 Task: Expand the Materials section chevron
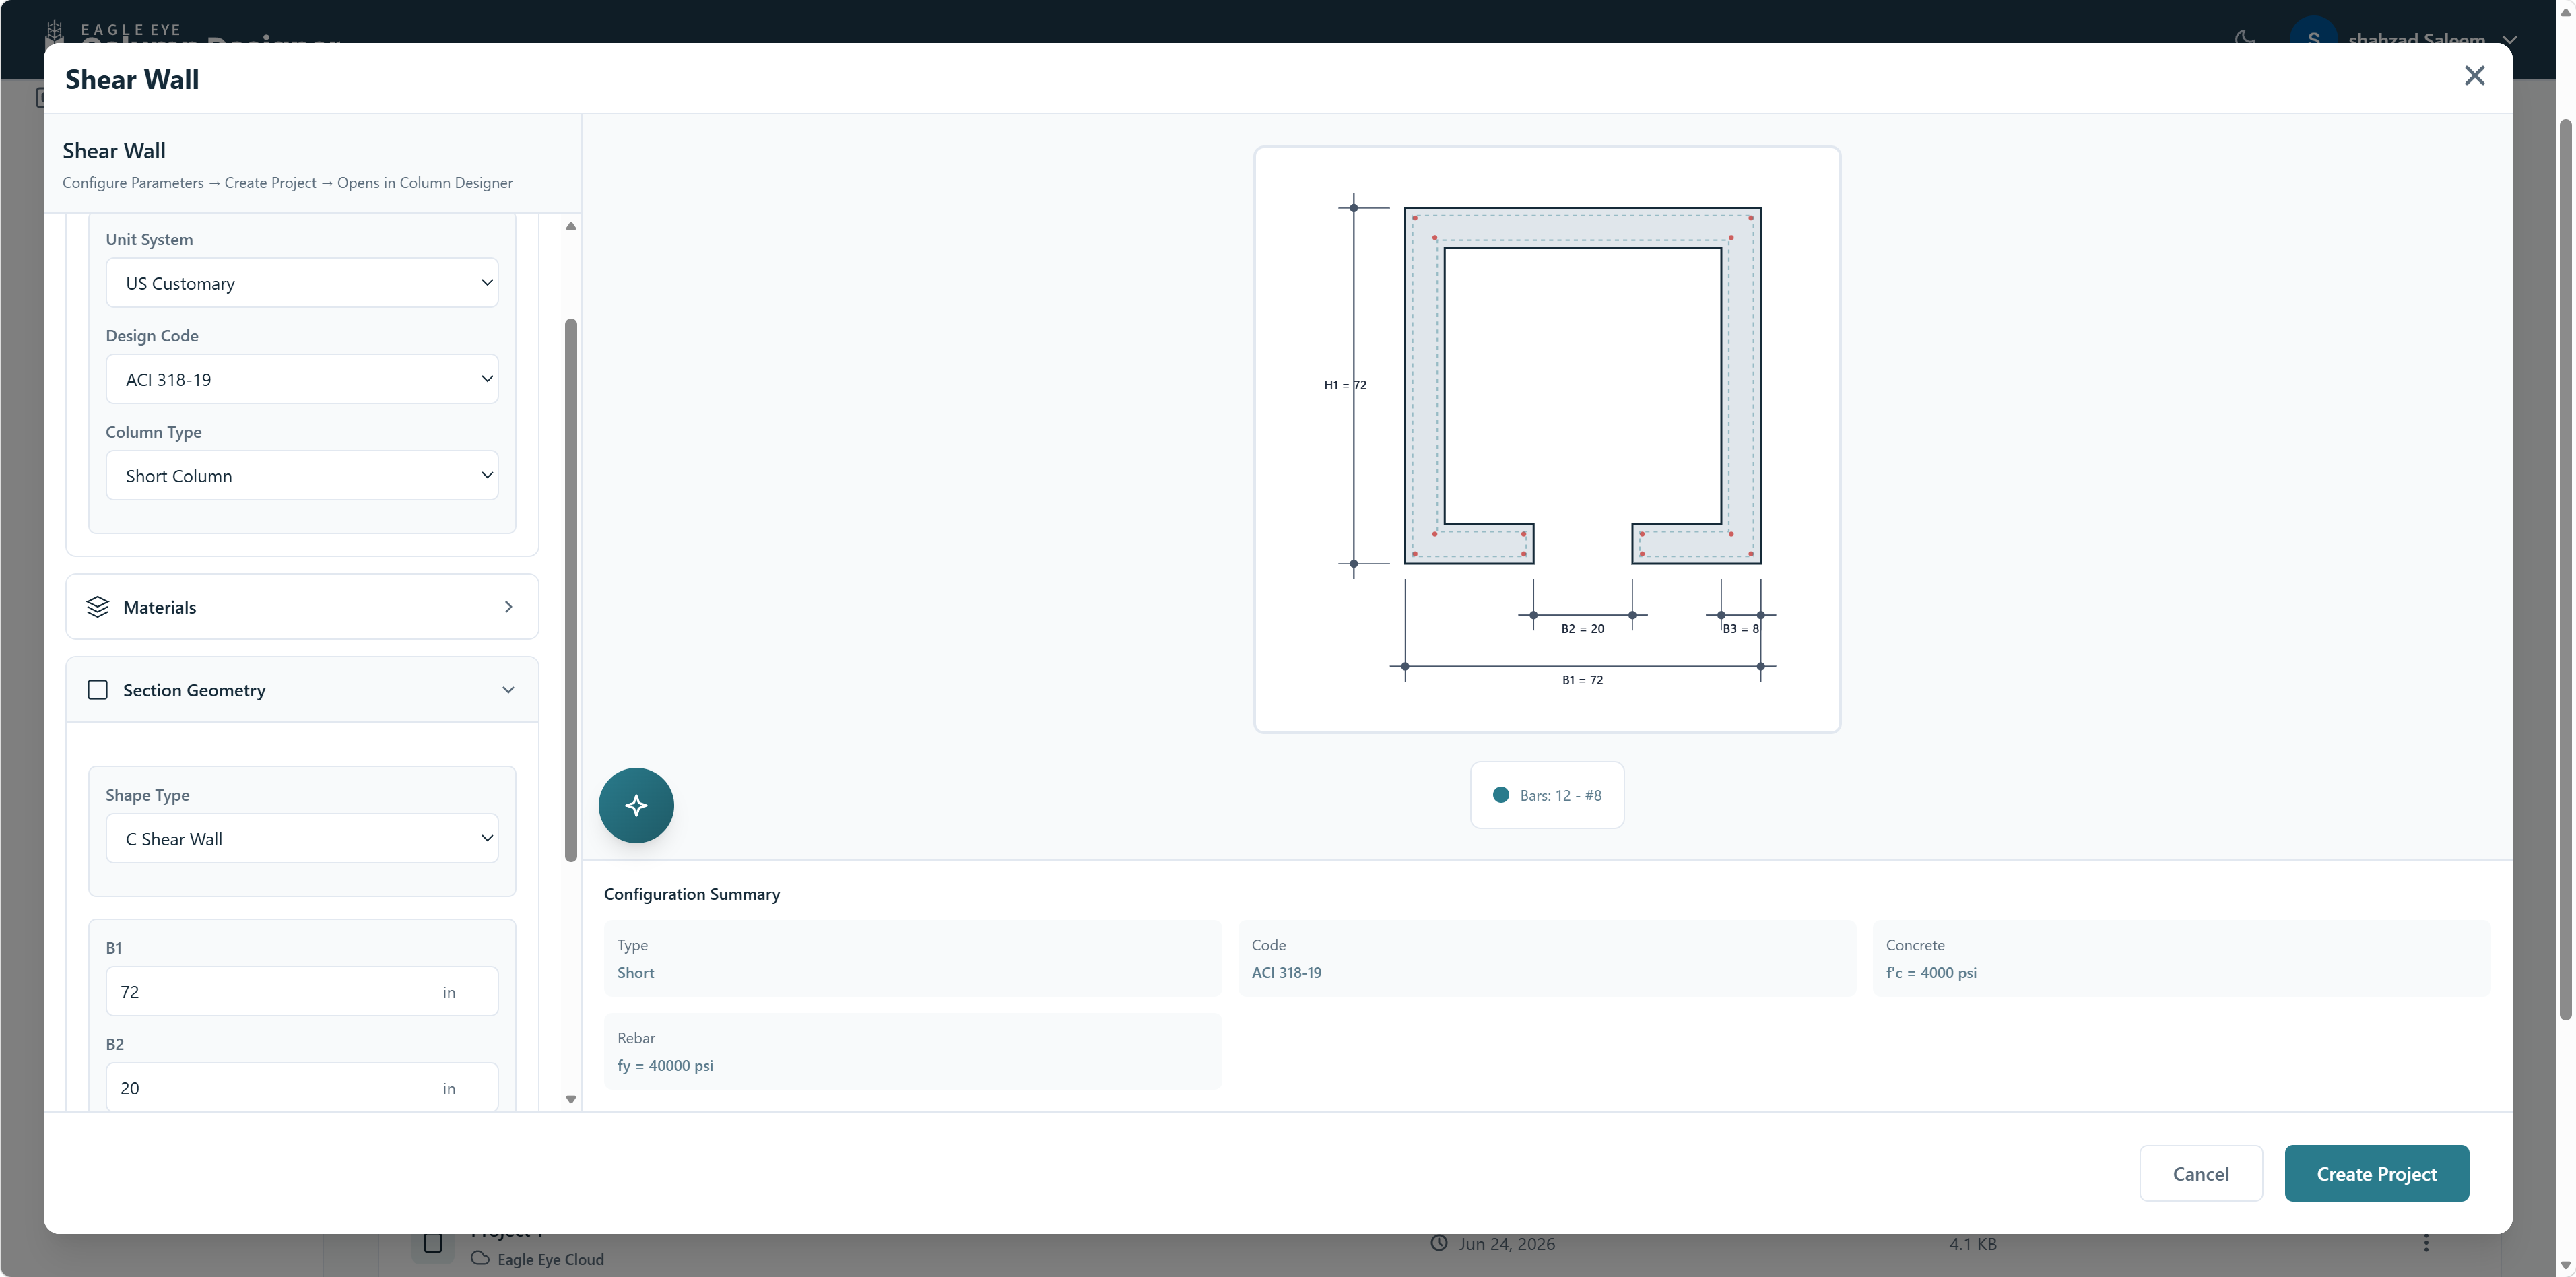[508, 607]
